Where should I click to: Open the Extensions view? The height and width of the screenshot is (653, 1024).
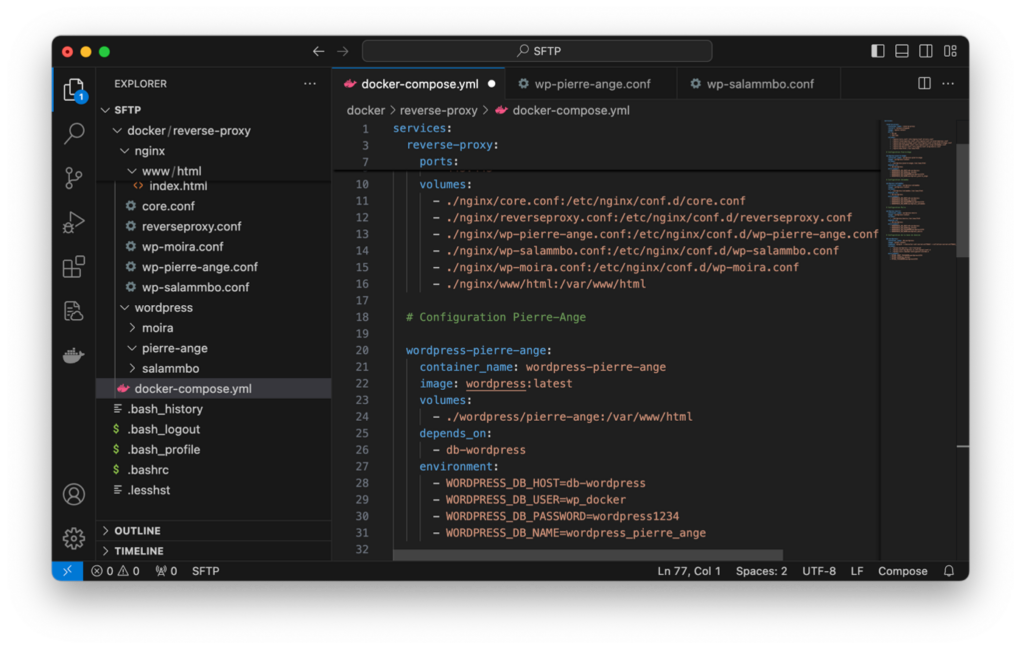(74, 266)
